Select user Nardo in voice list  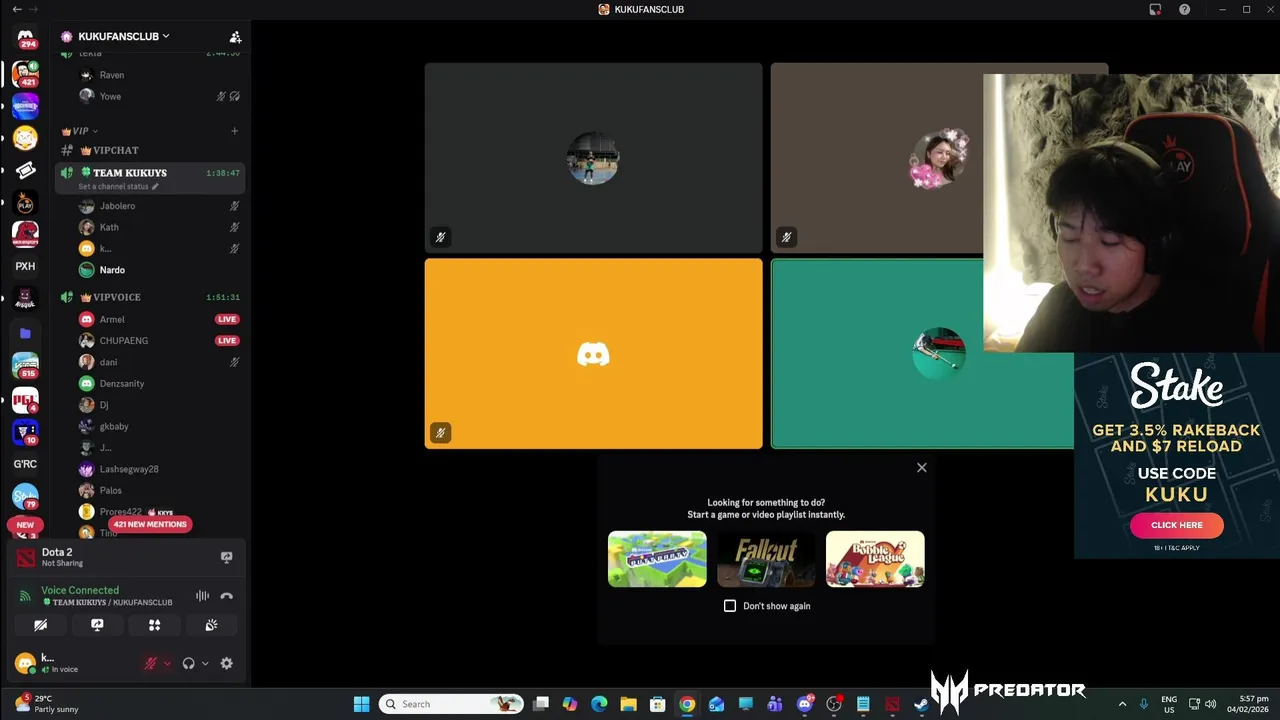click(160, 270)
